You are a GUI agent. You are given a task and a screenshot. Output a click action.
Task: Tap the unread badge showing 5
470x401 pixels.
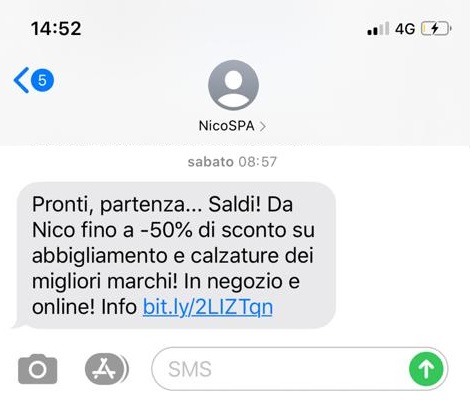click(42, 80)
